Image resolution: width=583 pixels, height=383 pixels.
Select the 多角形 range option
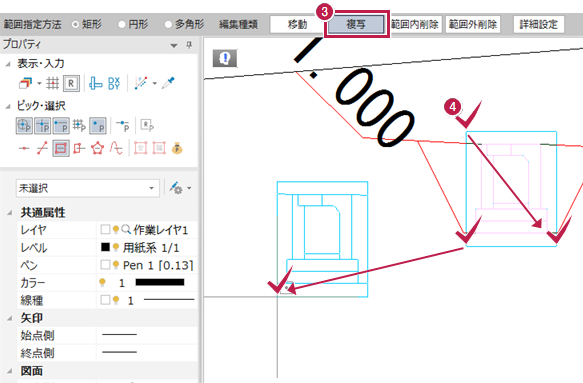tap(184, 25)
